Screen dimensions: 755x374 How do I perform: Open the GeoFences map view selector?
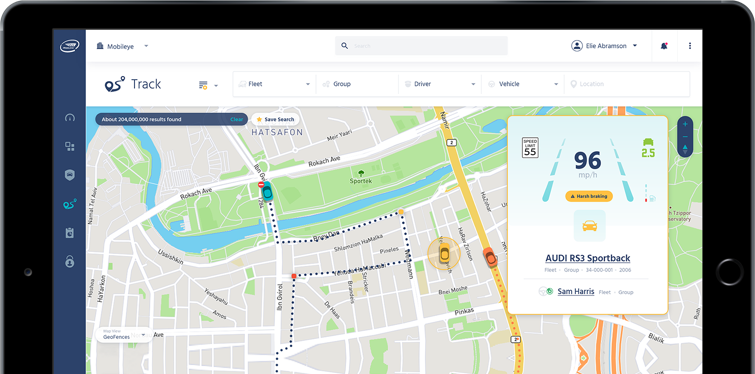pos(124,335)
